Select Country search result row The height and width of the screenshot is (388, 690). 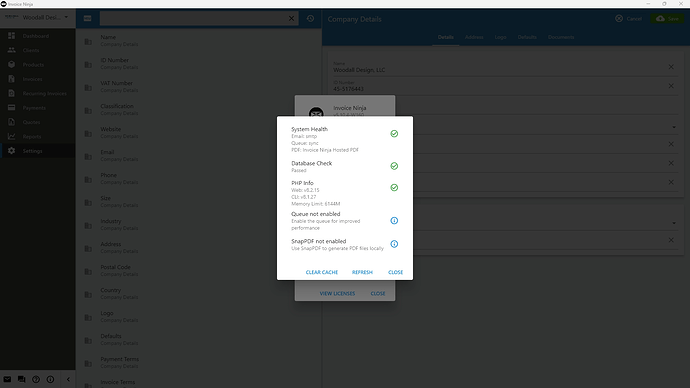point(199,293)
